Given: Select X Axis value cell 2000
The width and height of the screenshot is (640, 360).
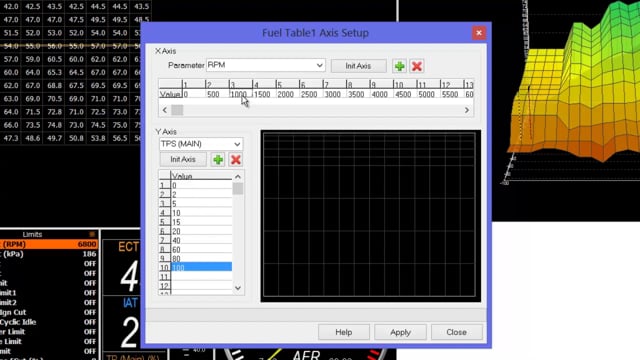Looking at the screenshot, I should point(287,94).
